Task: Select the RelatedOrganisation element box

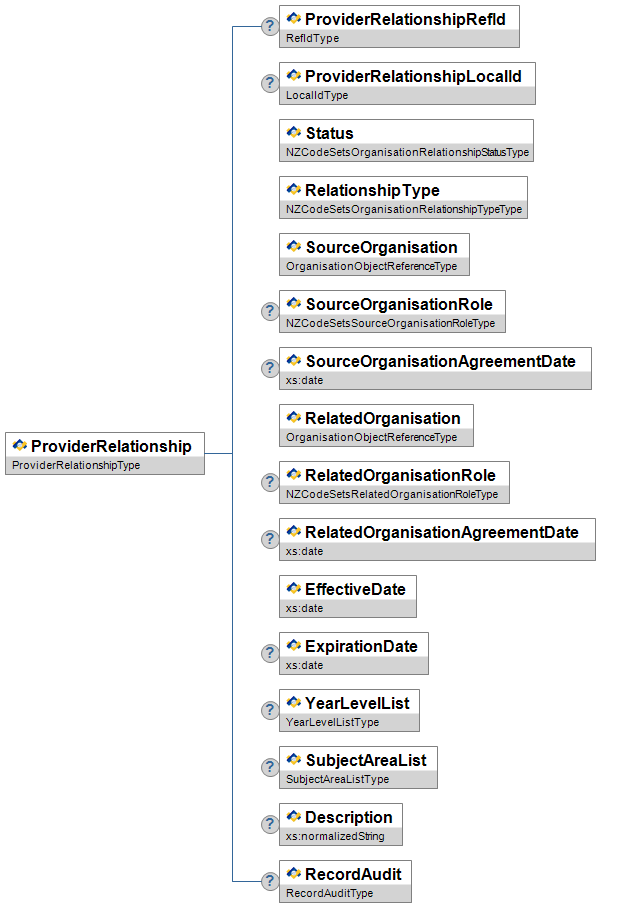Action: pyautogui.click(x=383, y=418)
